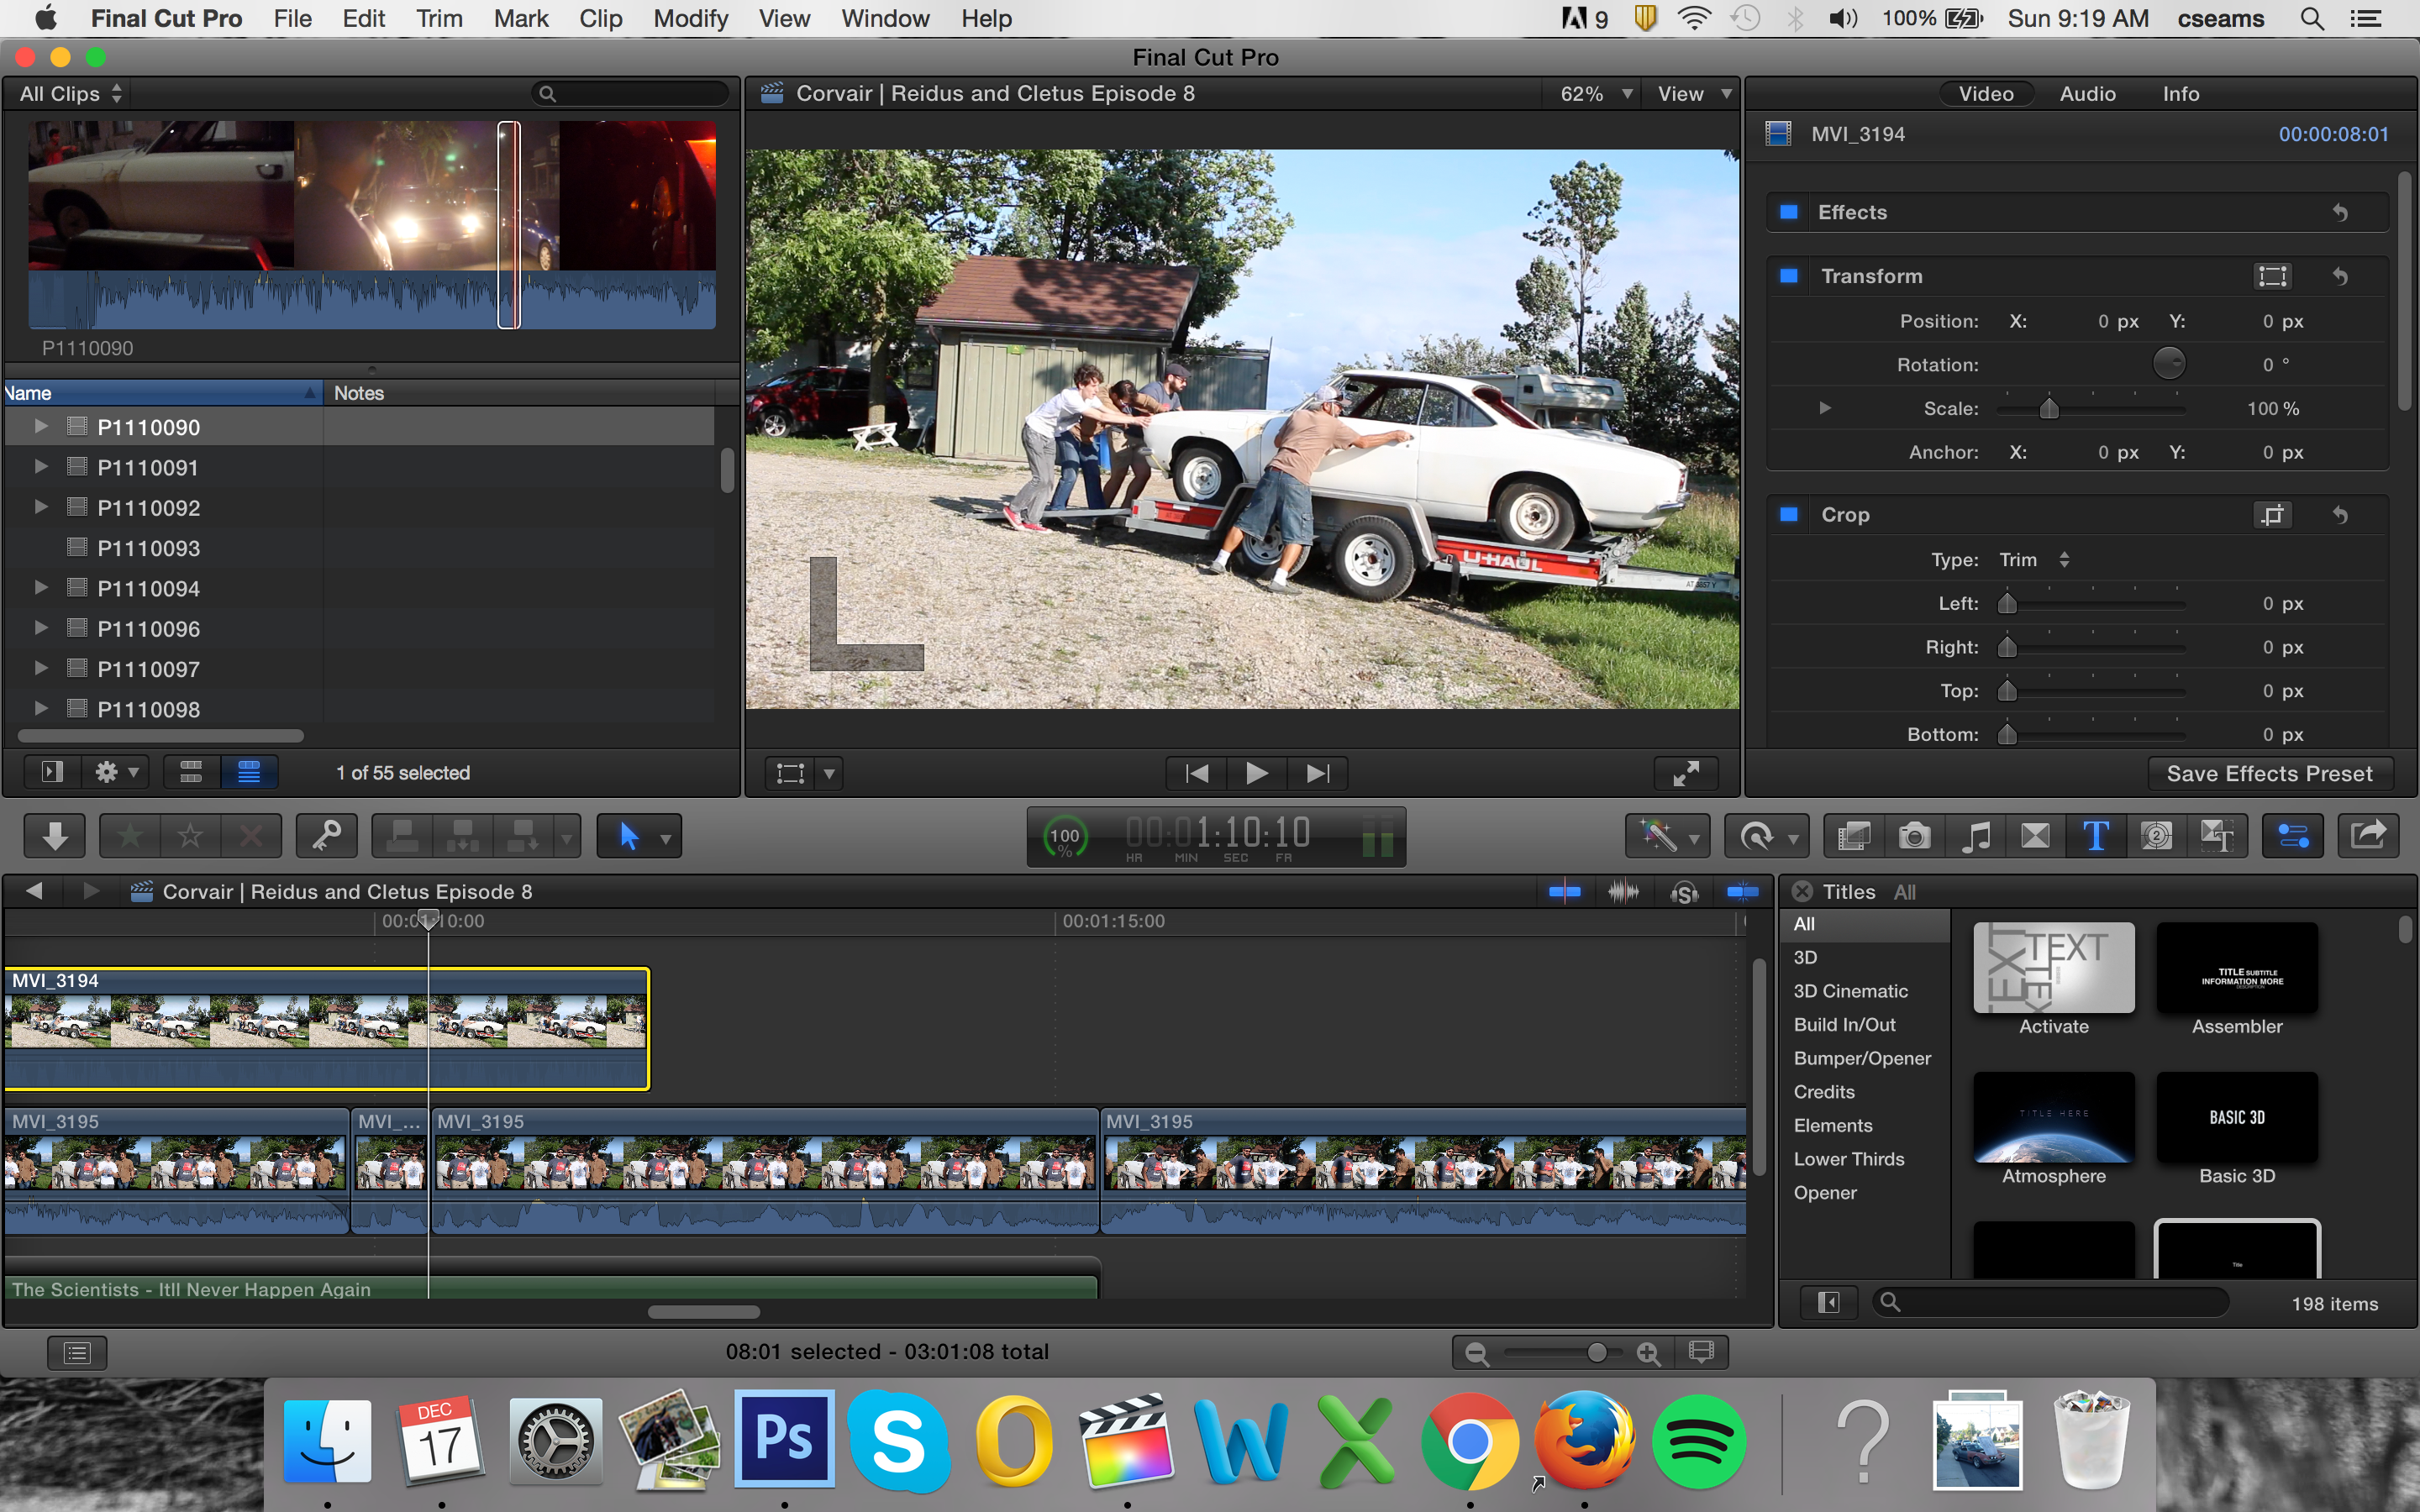Image resolution: width=2420 pixels, height=1512 pixels.
Task: Show the Timeline Index list icon
Action: click(77, 1353)
